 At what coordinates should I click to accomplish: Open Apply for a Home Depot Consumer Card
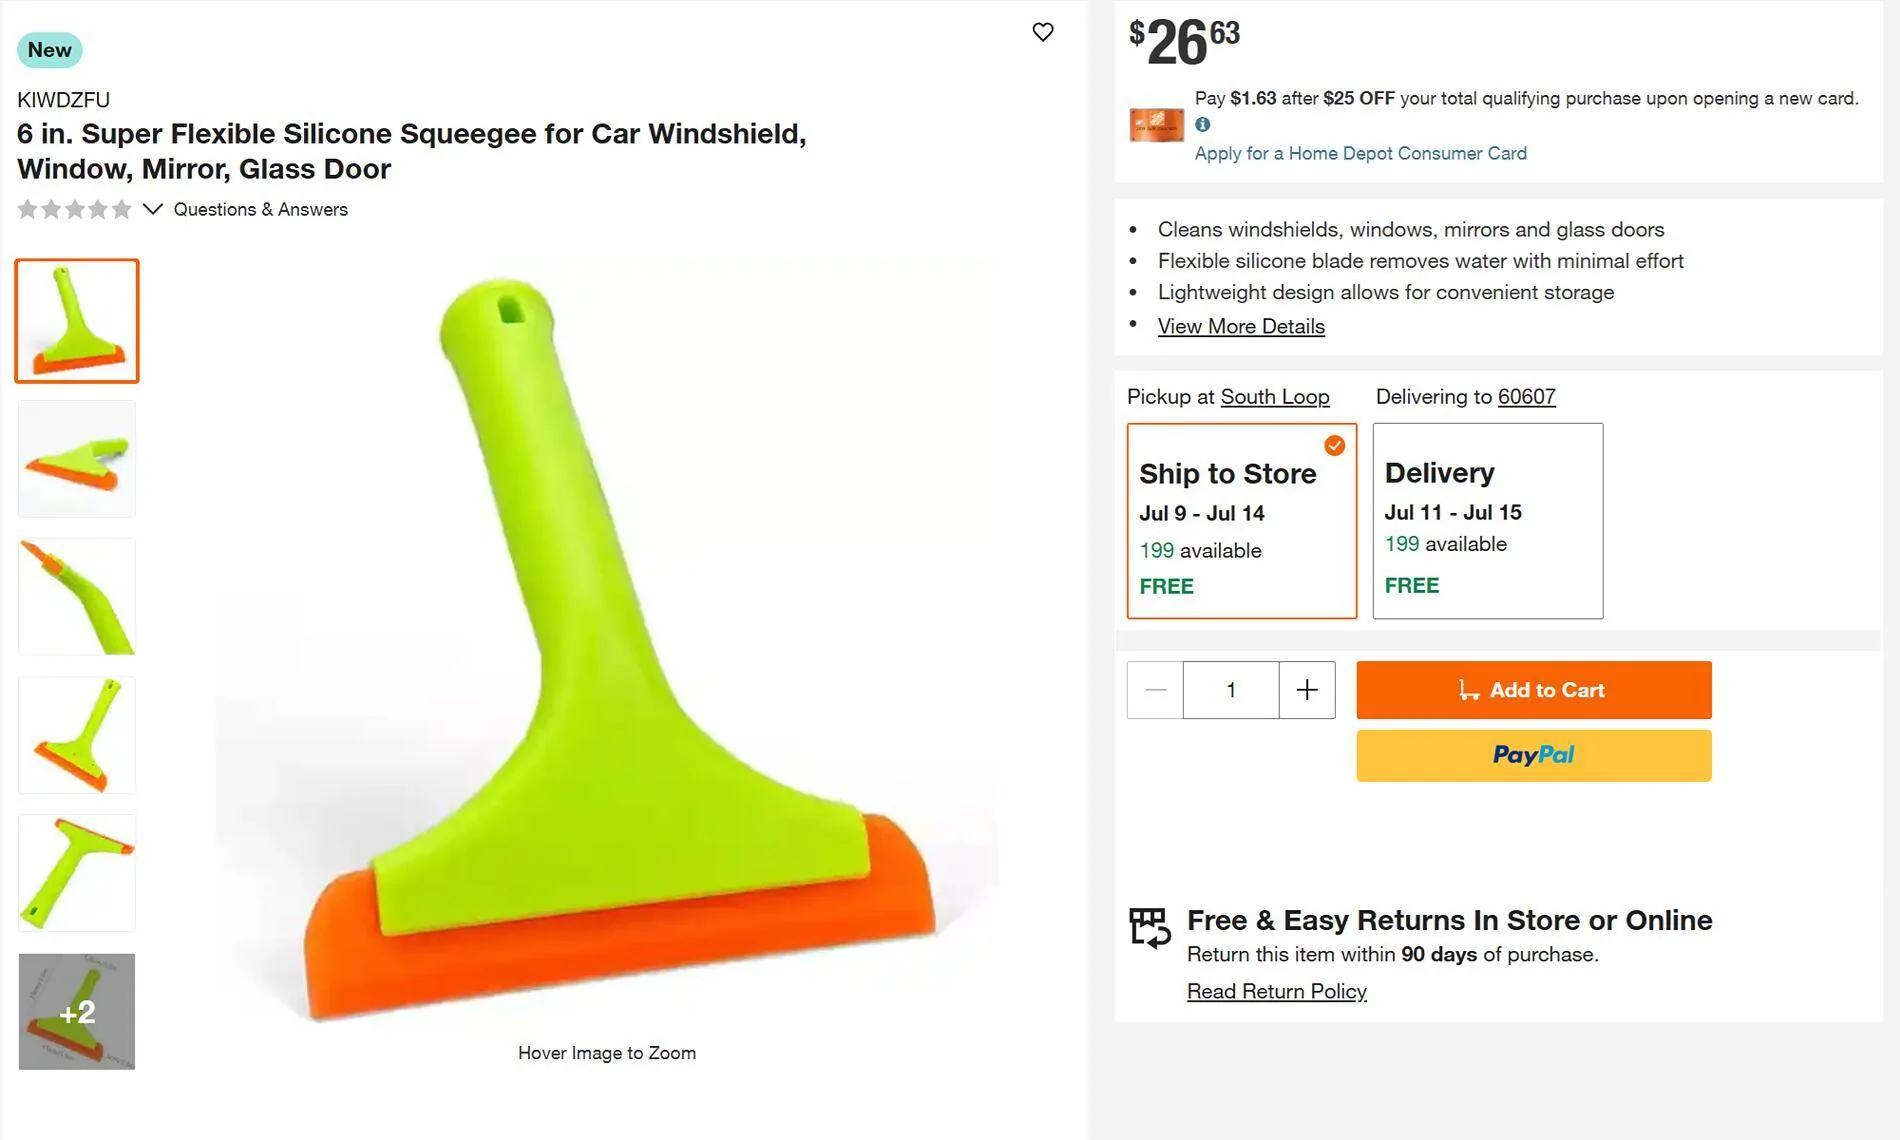1360,153
